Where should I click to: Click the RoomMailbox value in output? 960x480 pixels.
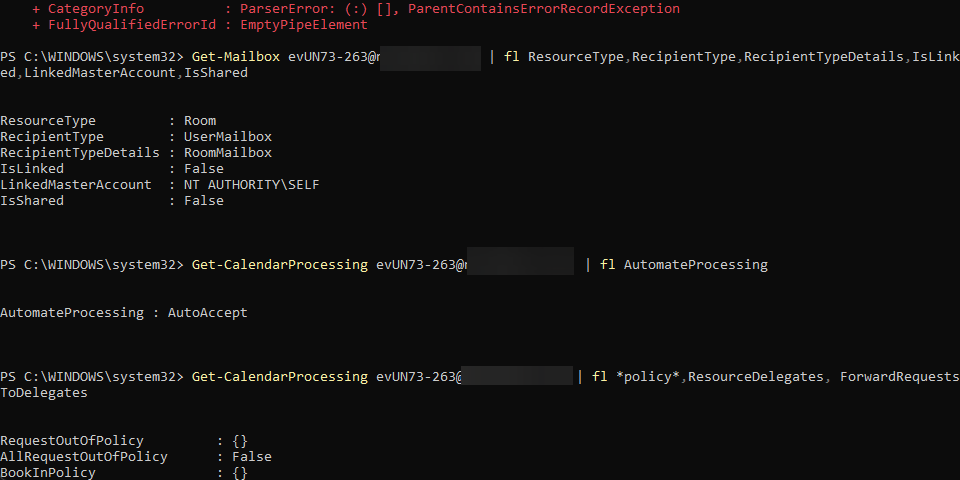tap(228, 152)
